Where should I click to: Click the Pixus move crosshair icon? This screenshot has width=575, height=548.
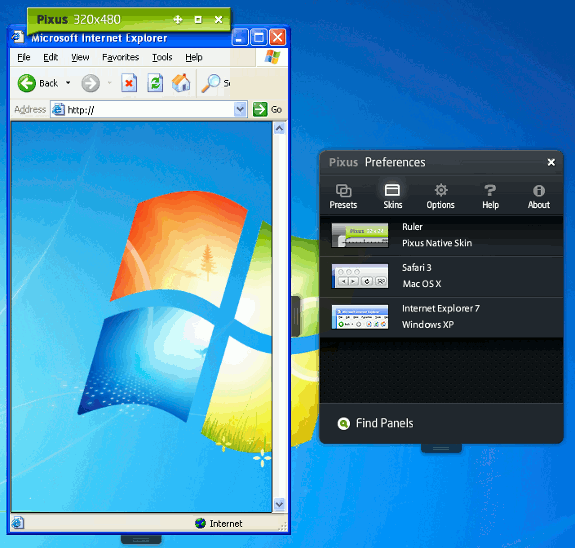pos(178,19)
